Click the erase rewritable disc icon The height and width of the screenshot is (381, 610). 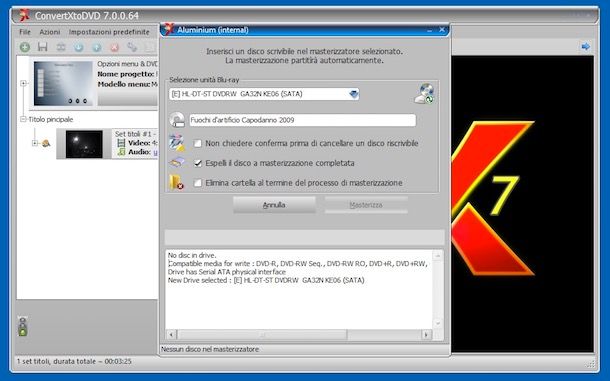(177, 143)
